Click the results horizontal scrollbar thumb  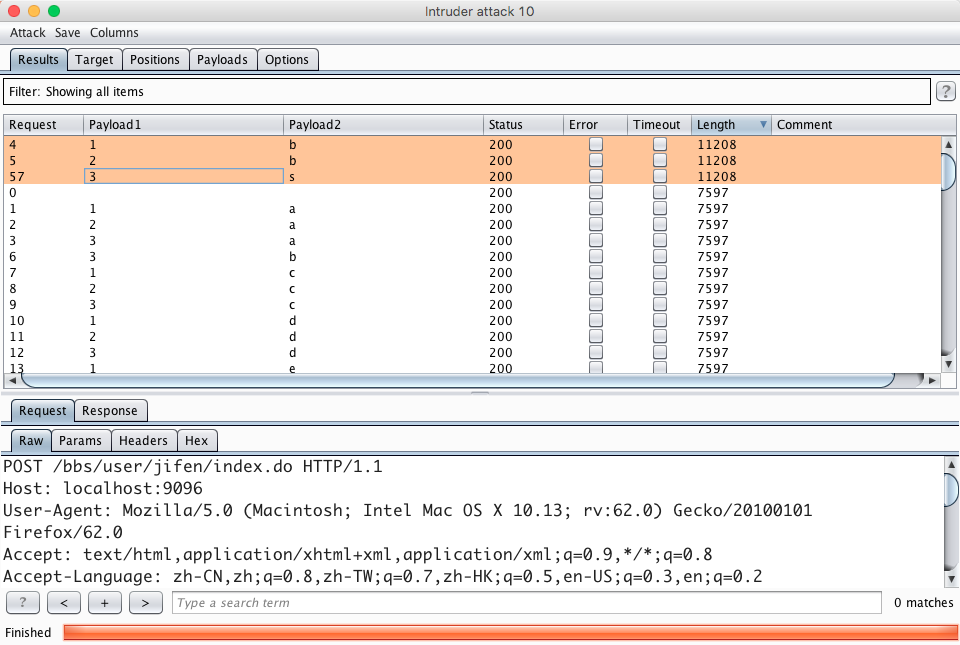[458, 381]
